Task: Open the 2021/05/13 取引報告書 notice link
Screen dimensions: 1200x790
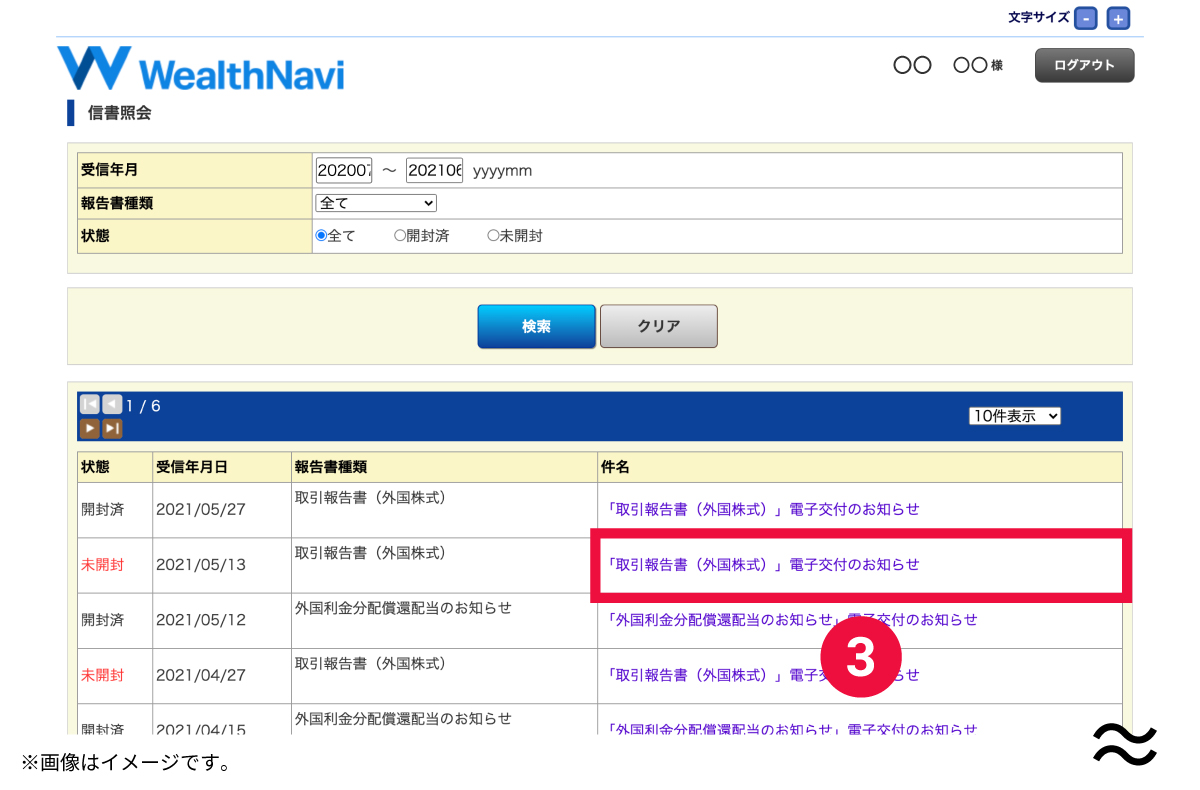Action: click(x=763, y=564)
